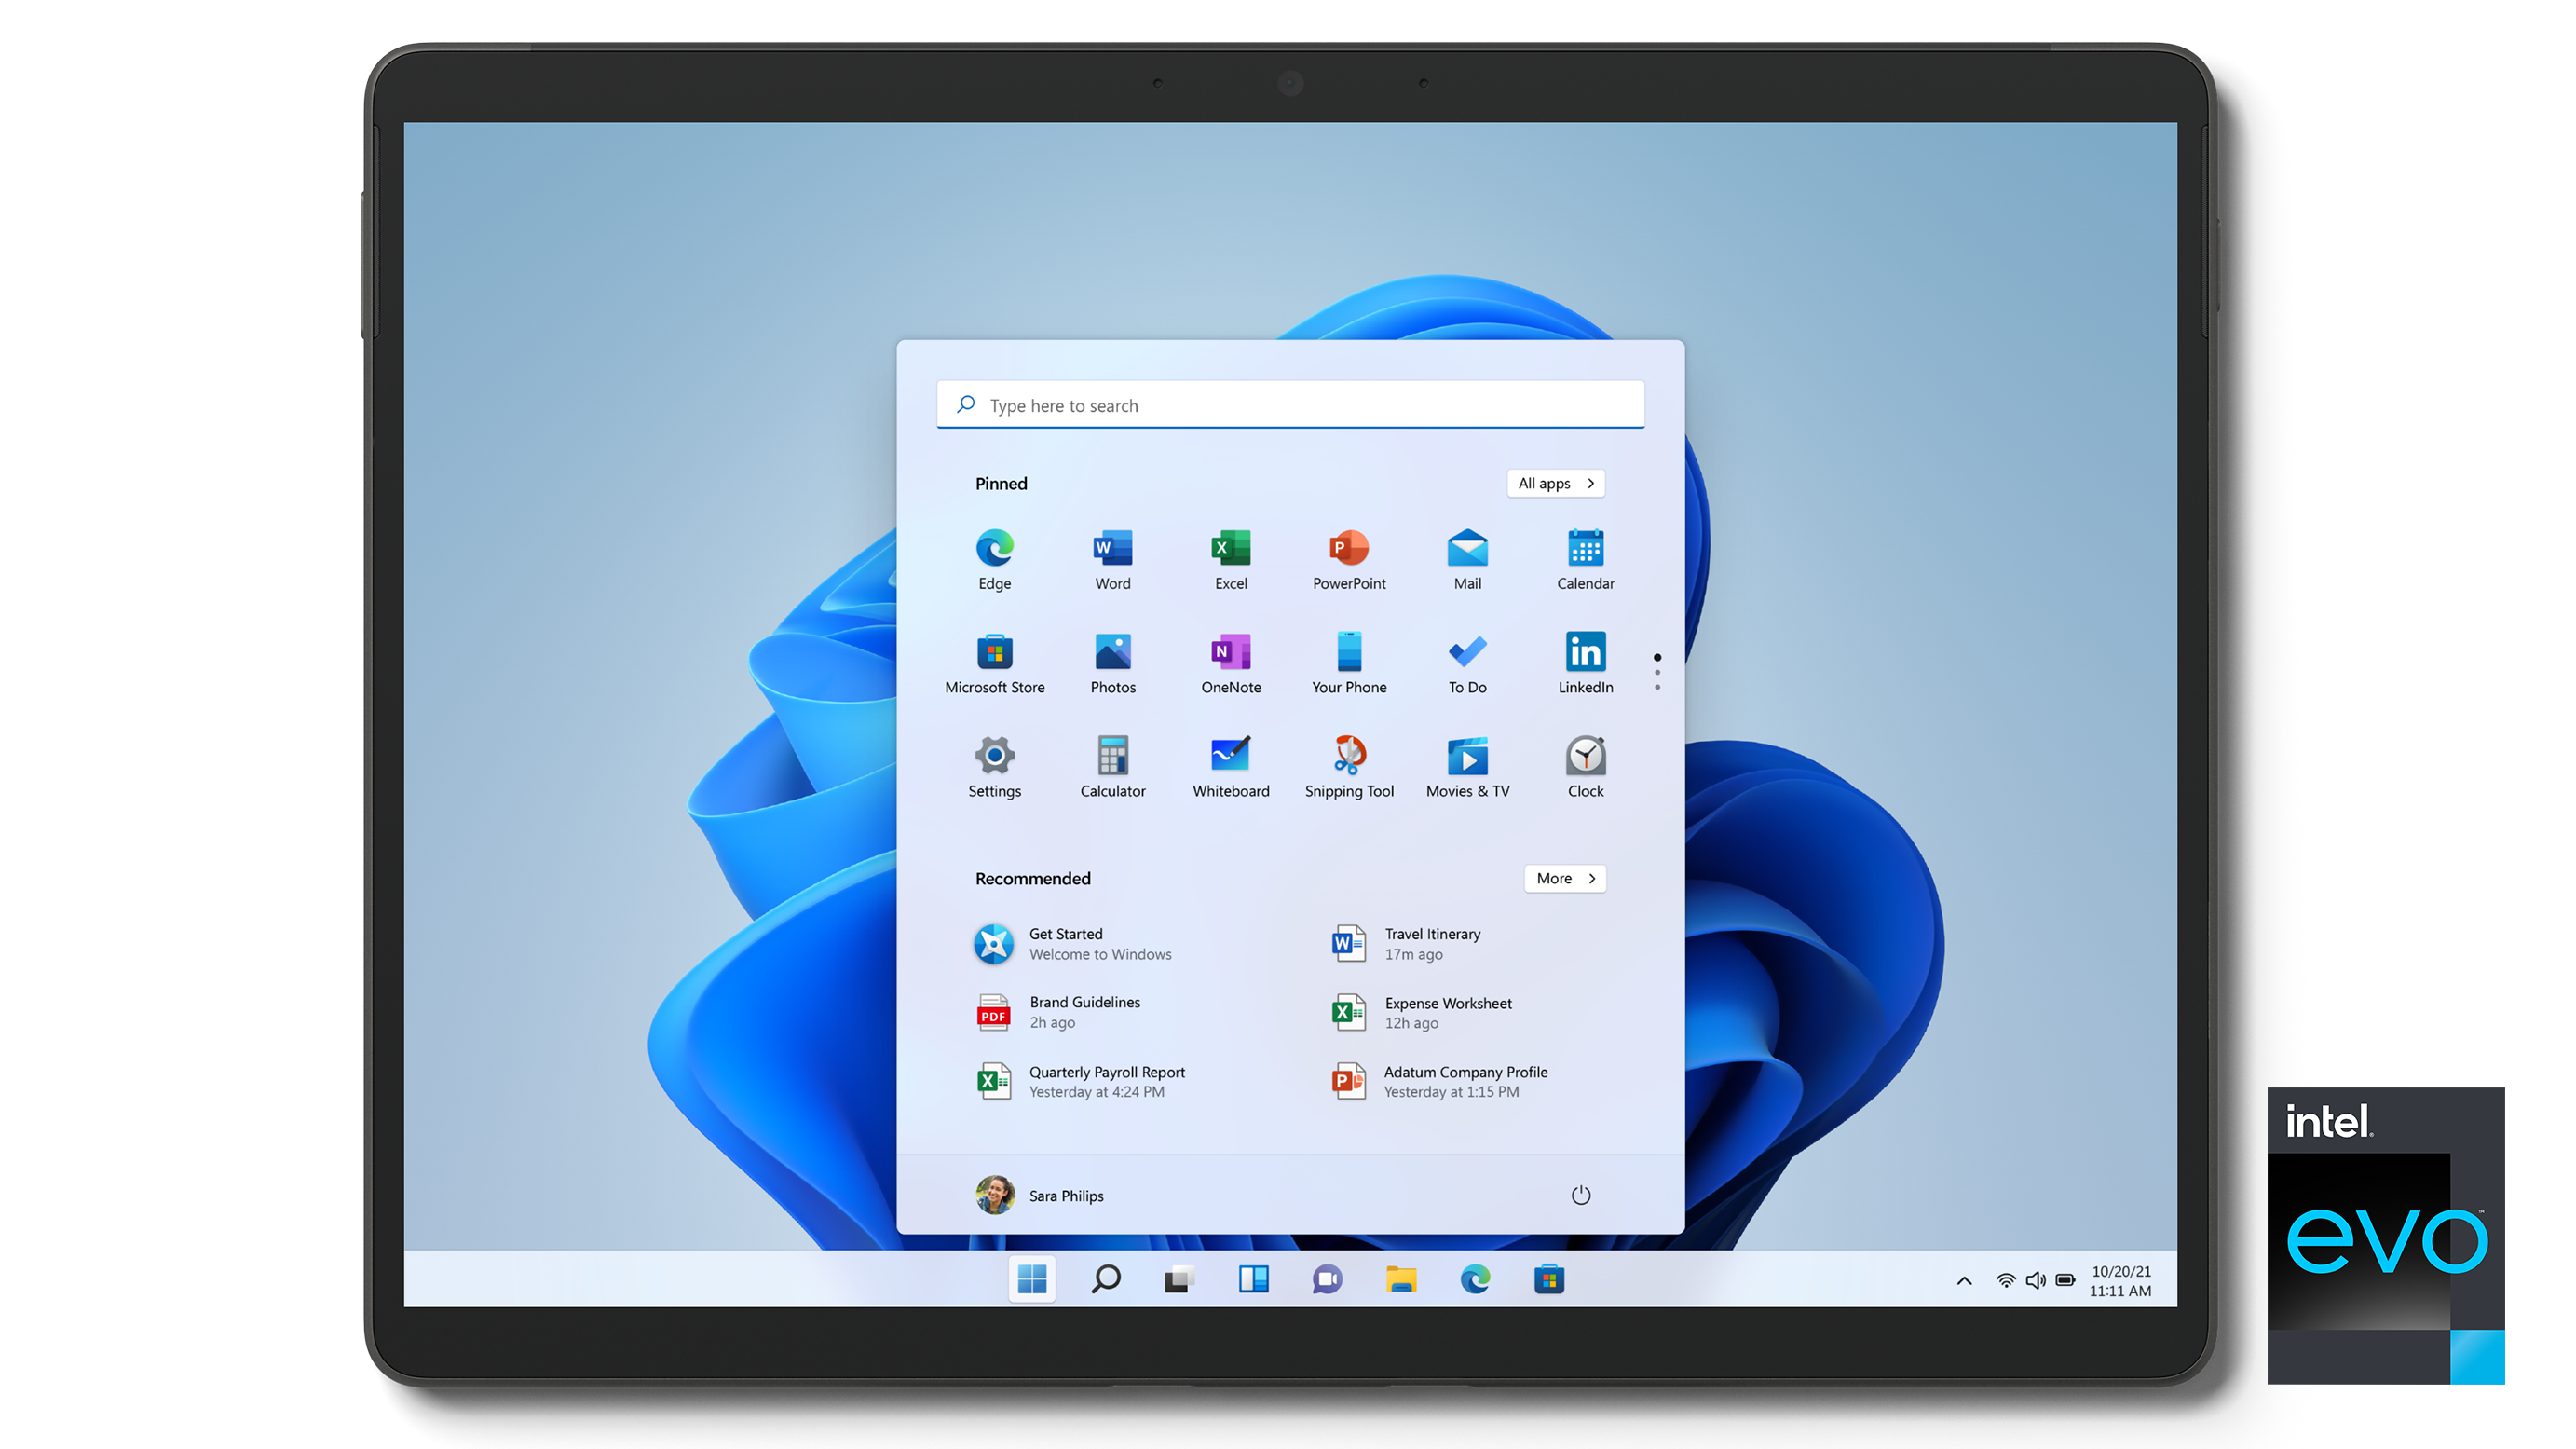Image resolution: width=2576 pixels, height=1449 pixels.
Task: Open LinkedIn pinned app
Action: (x=1585, y=663)
